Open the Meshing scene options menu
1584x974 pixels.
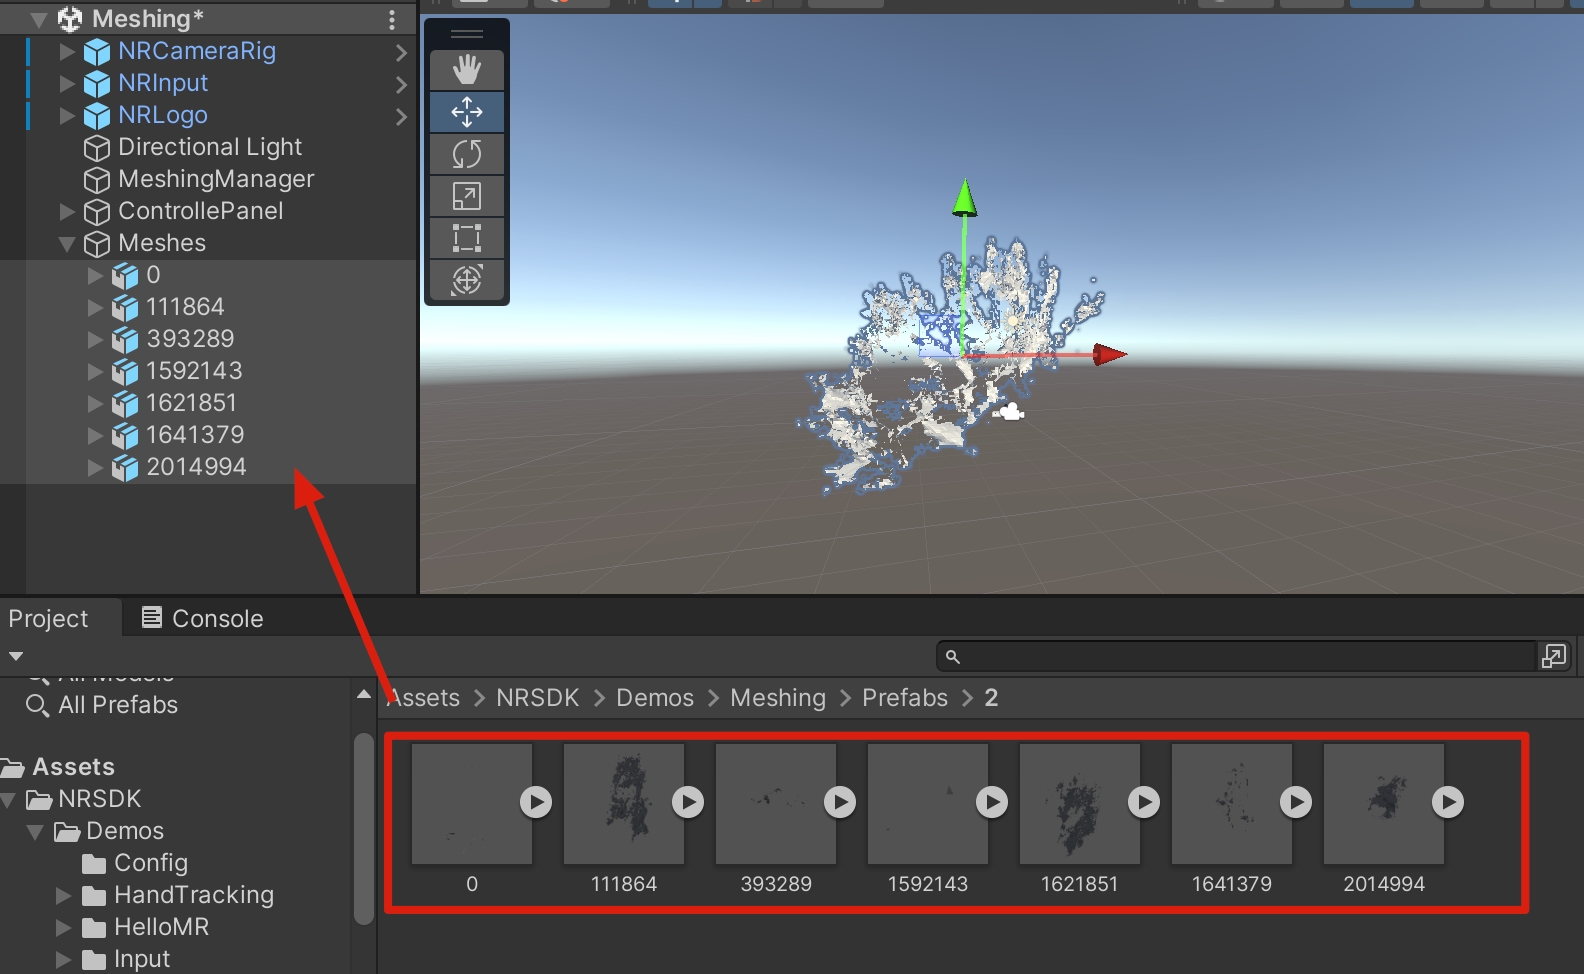click(x=392, y=19)
